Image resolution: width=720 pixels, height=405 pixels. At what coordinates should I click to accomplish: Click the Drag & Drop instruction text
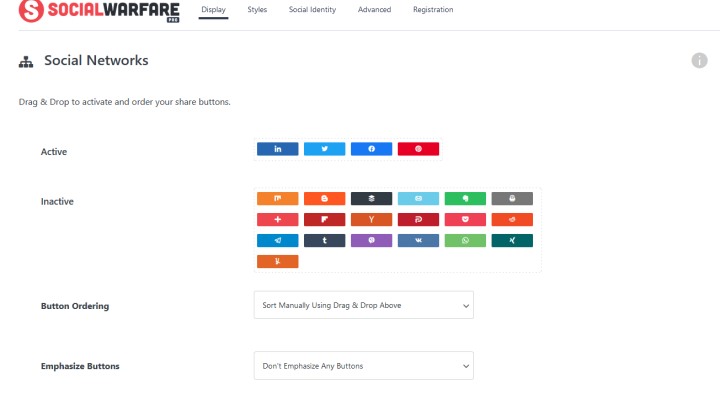[124, 102]
